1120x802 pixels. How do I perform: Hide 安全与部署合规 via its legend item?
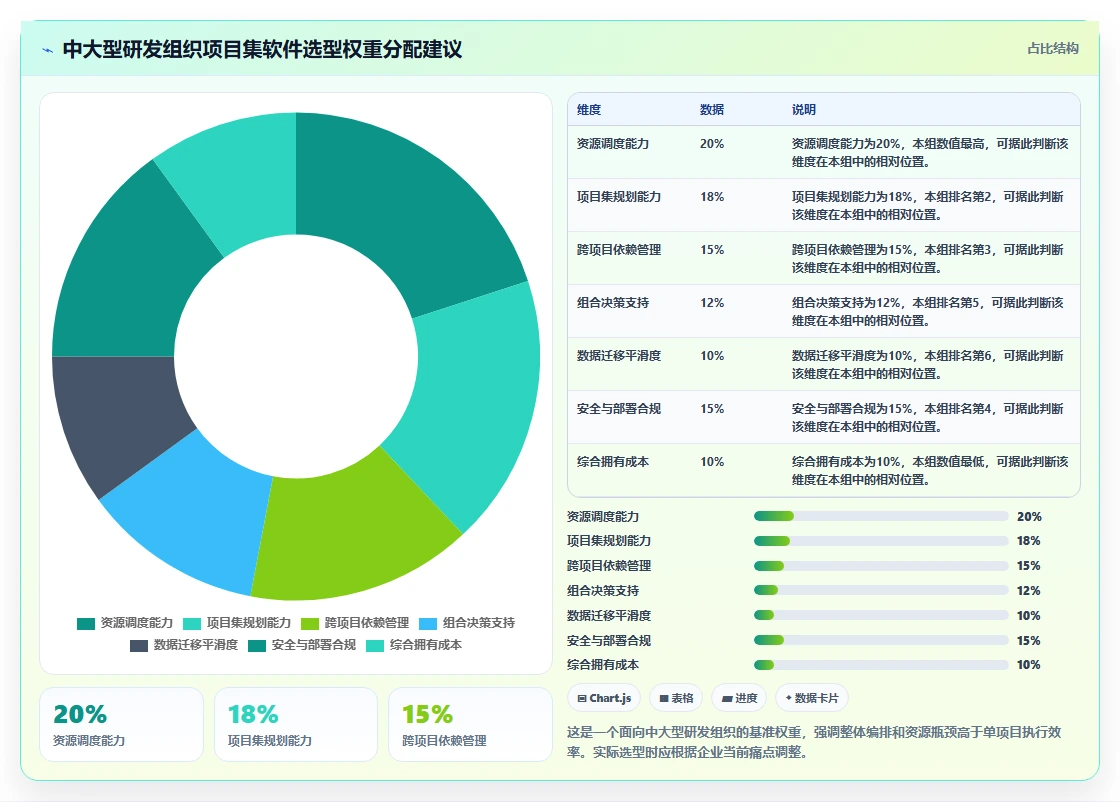point(302,645)
